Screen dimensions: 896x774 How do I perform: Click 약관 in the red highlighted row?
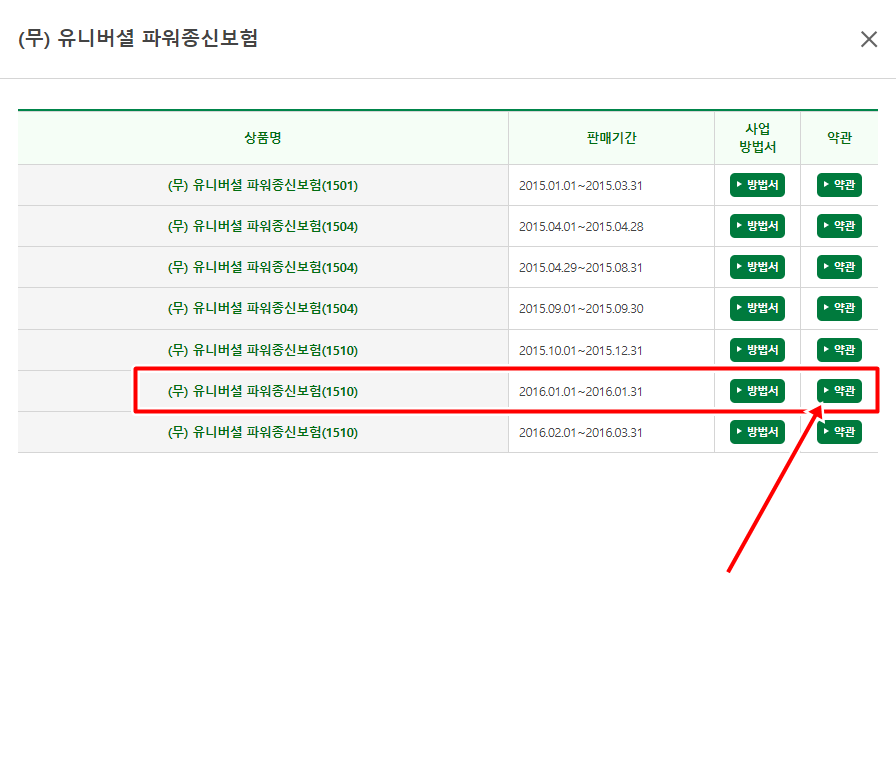point(839,391)
